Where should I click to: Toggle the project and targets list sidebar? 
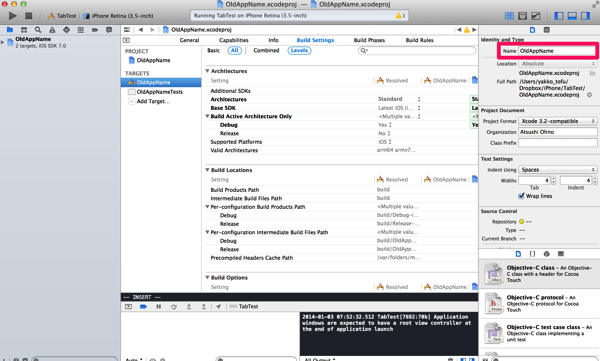coord(126,40)
